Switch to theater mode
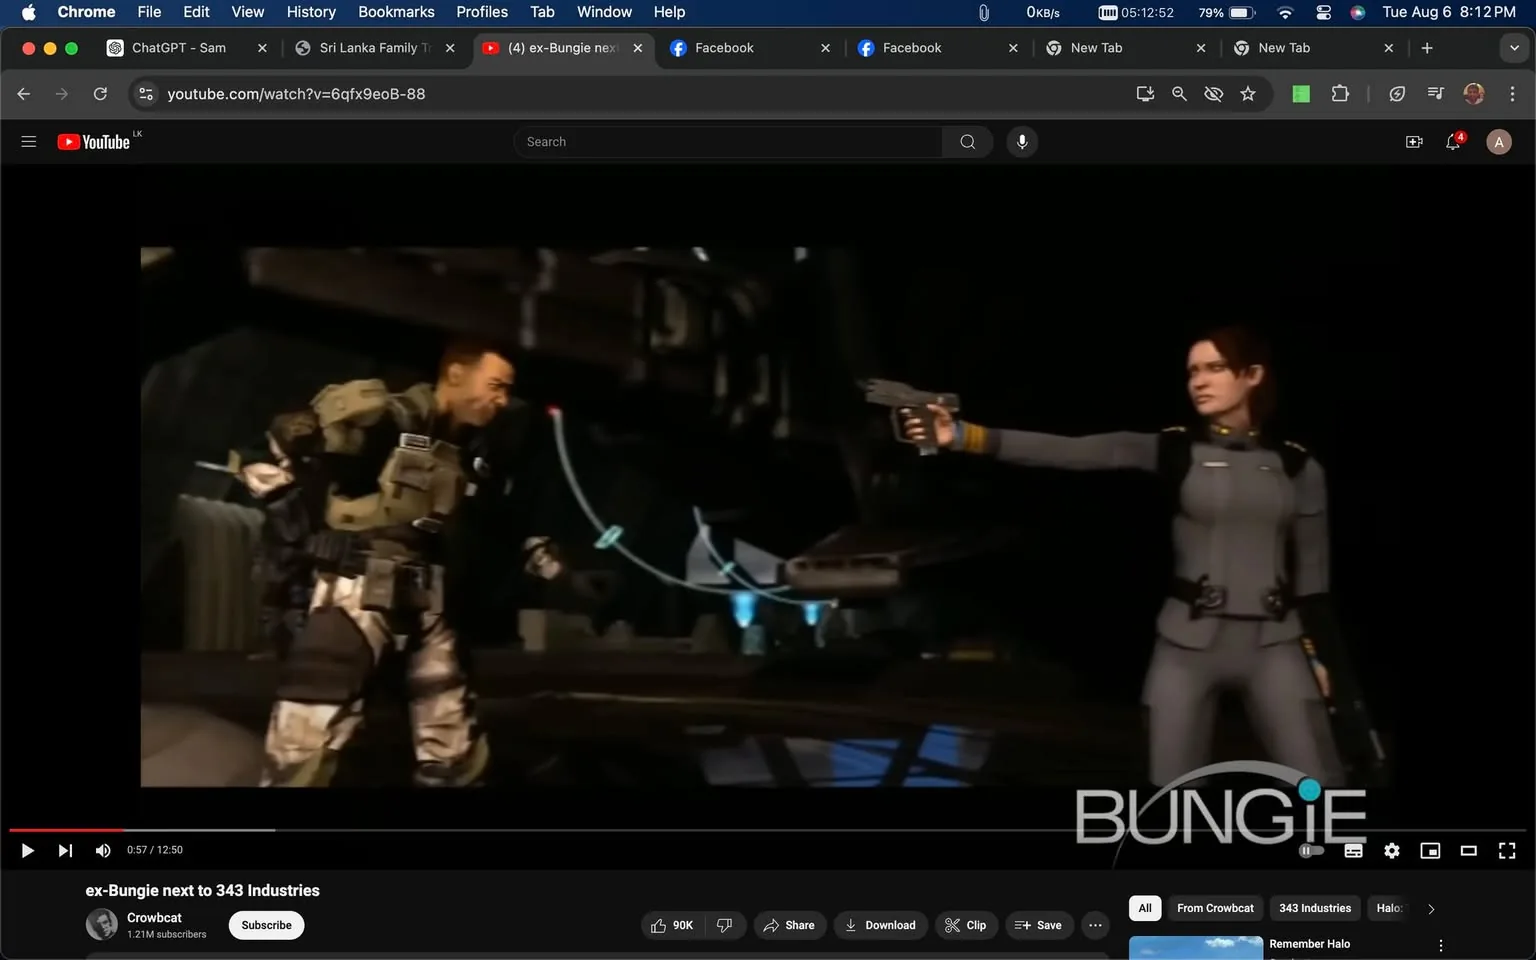Screen dimensions: 1536x960 (1468, 850)
